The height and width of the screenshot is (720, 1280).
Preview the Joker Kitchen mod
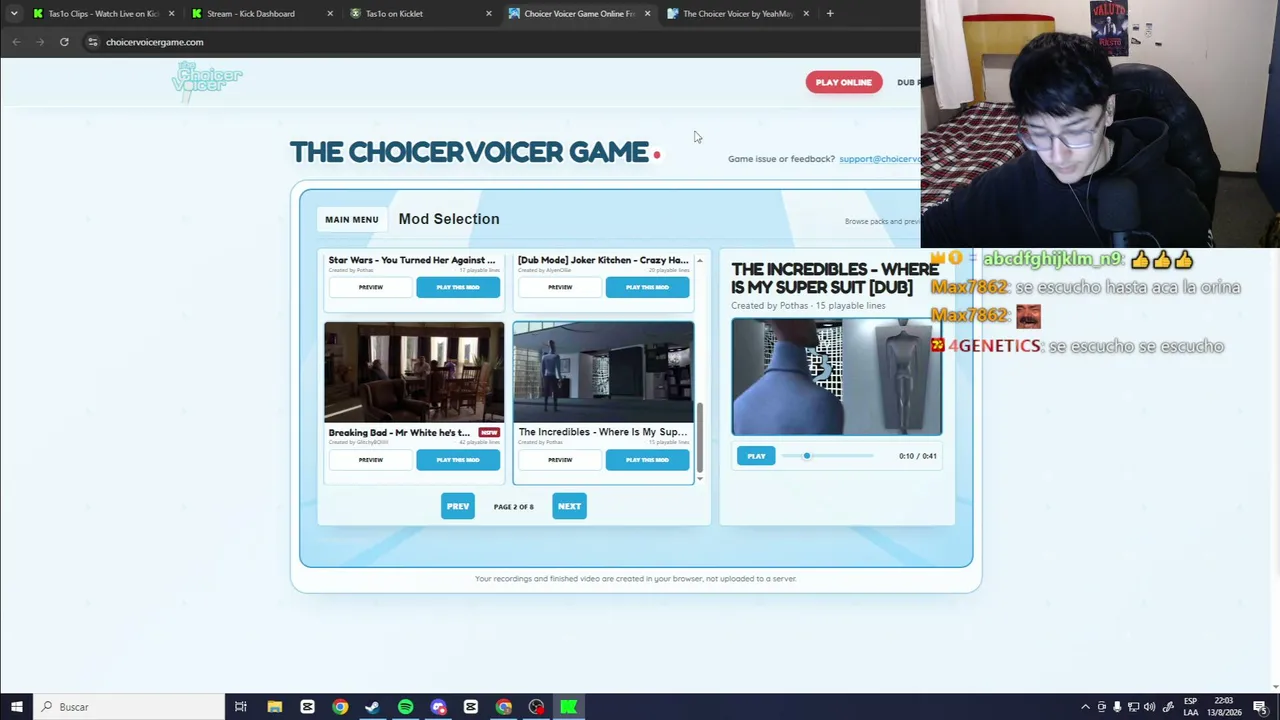(560, 287)
